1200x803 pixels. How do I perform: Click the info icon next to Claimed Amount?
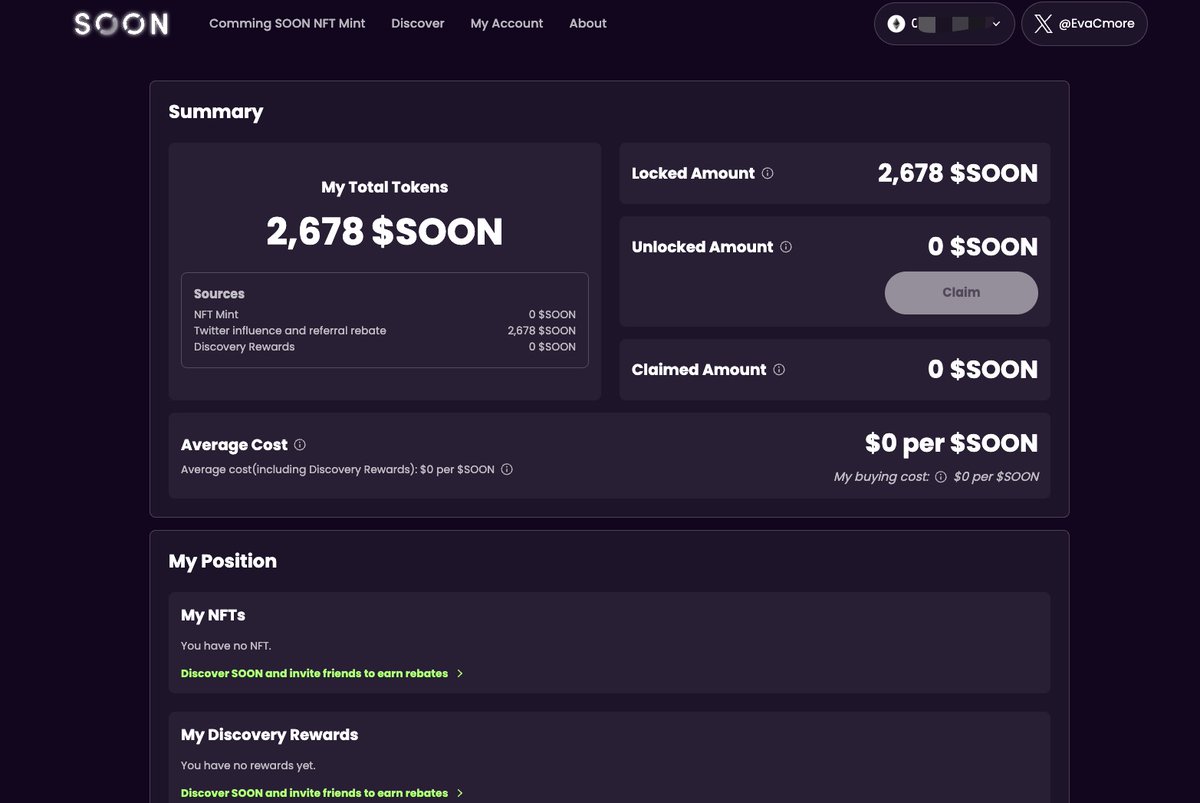coord(779,369)
